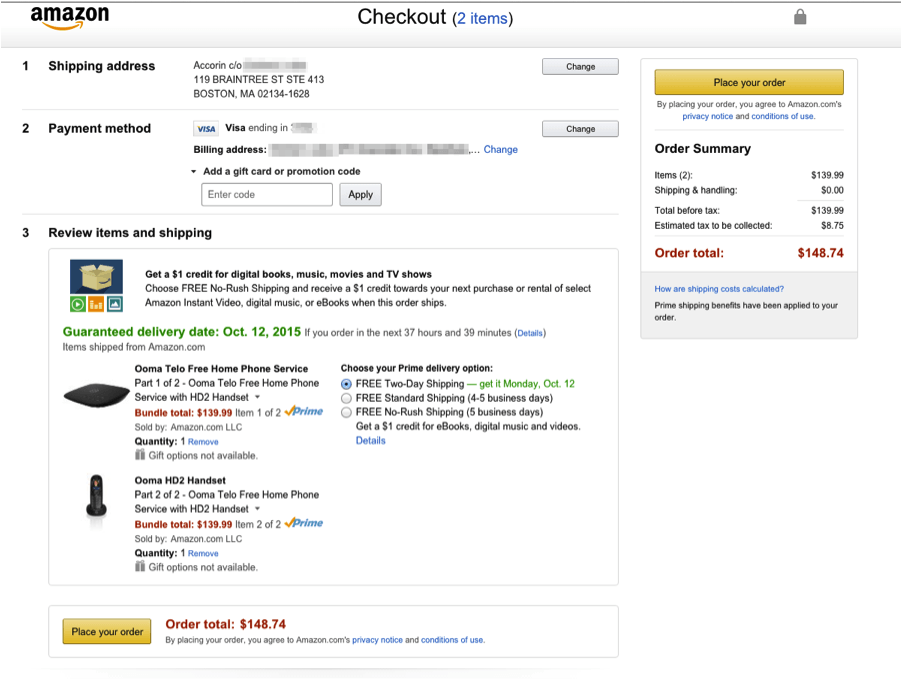
Task: Click the Ooma Telo product thumbnail
Action: [96, 395]
